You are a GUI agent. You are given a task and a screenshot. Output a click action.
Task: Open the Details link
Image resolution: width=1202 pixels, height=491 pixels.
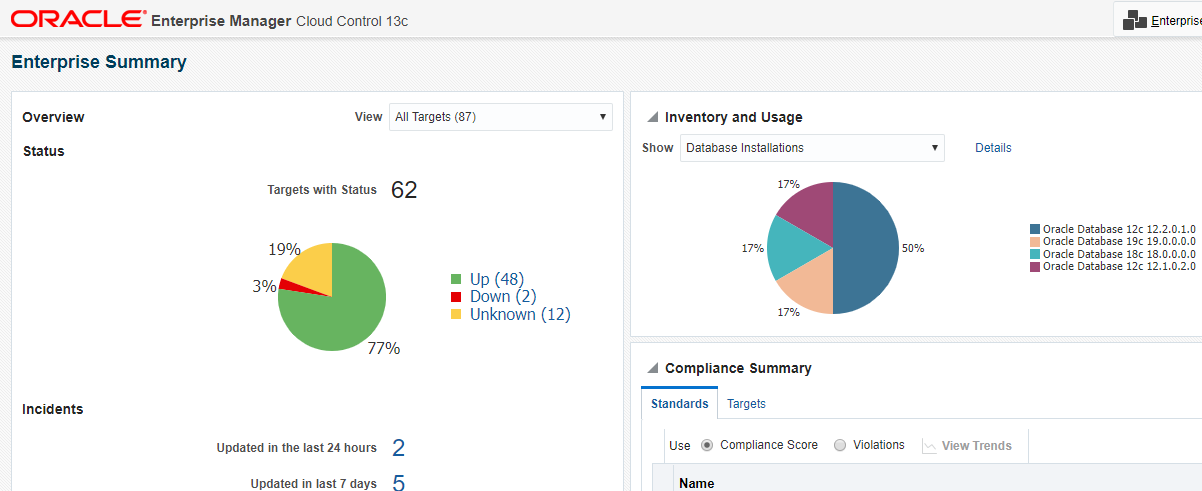[993, 148]
